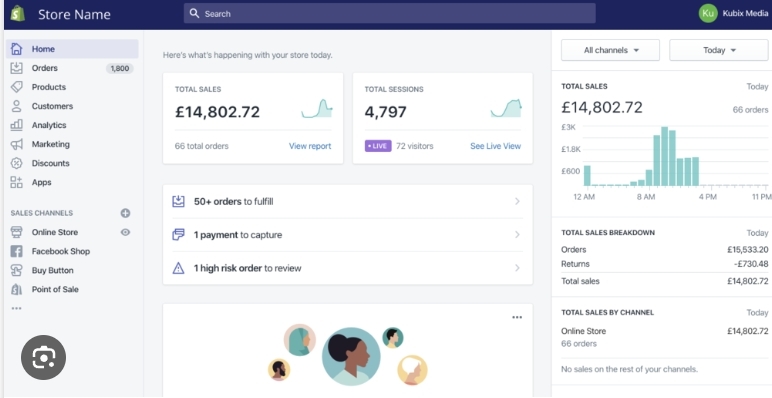
Task: Open the All channels dropdown
Action: coord(610,50)
